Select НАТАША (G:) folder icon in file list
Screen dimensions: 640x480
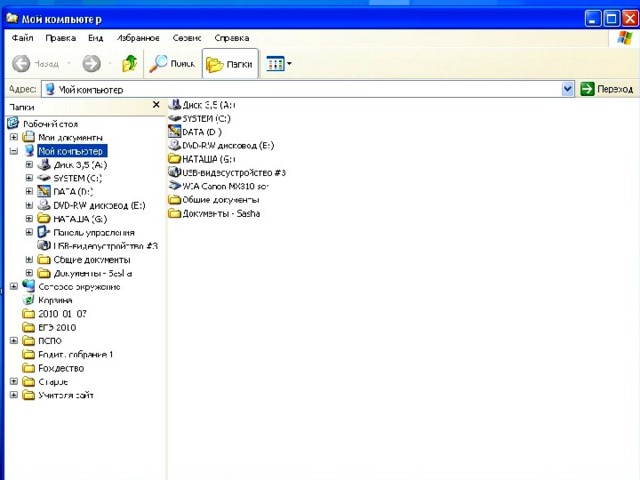point(175,159)
